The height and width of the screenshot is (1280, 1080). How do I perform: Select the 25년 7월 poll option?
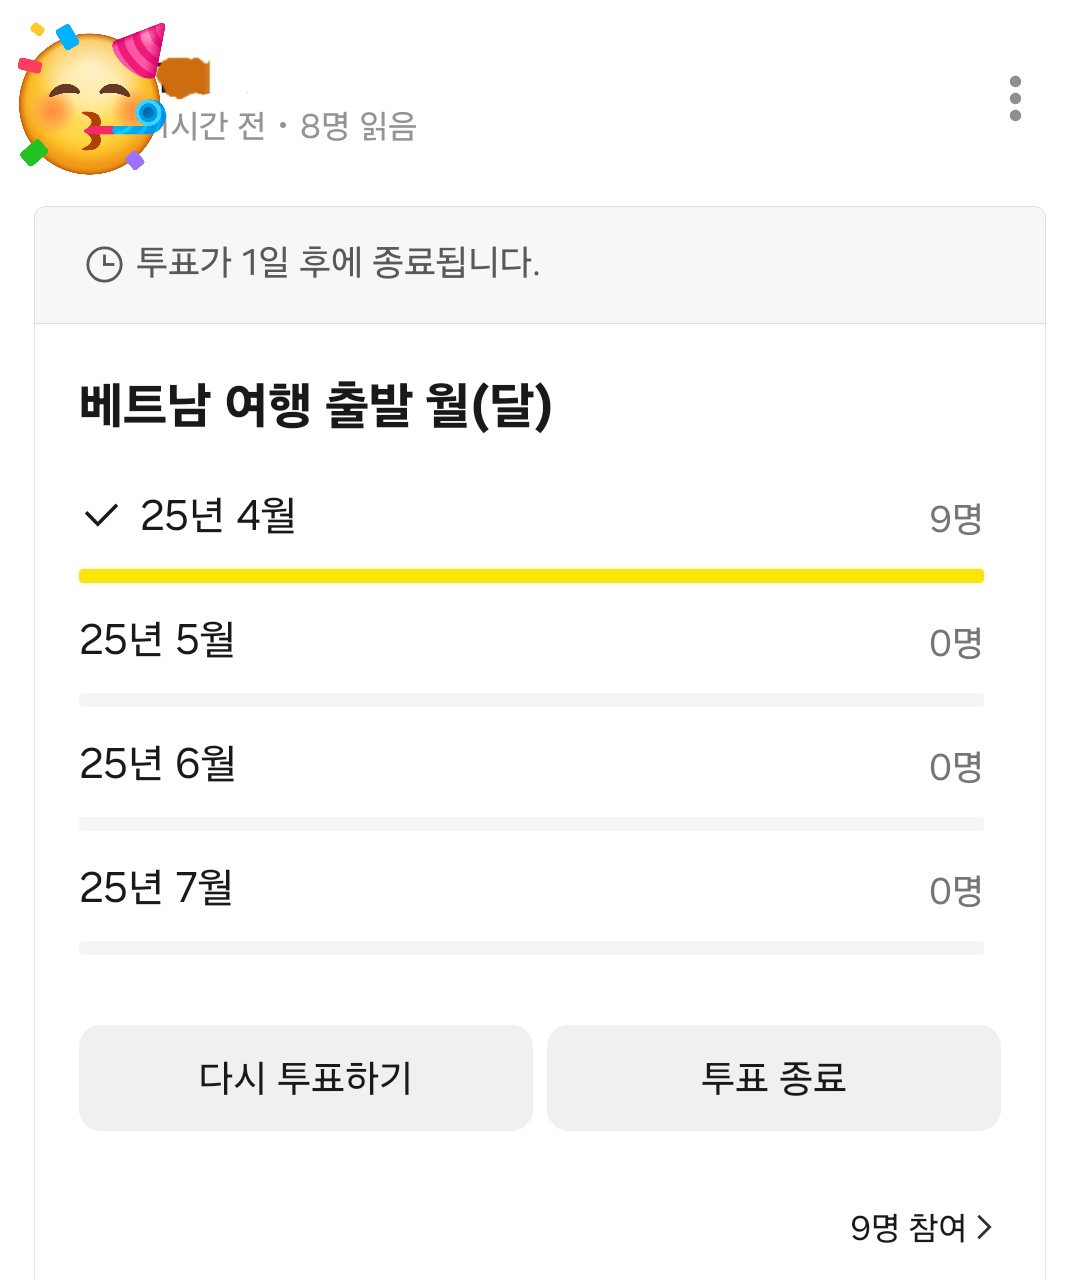point(157,888)
